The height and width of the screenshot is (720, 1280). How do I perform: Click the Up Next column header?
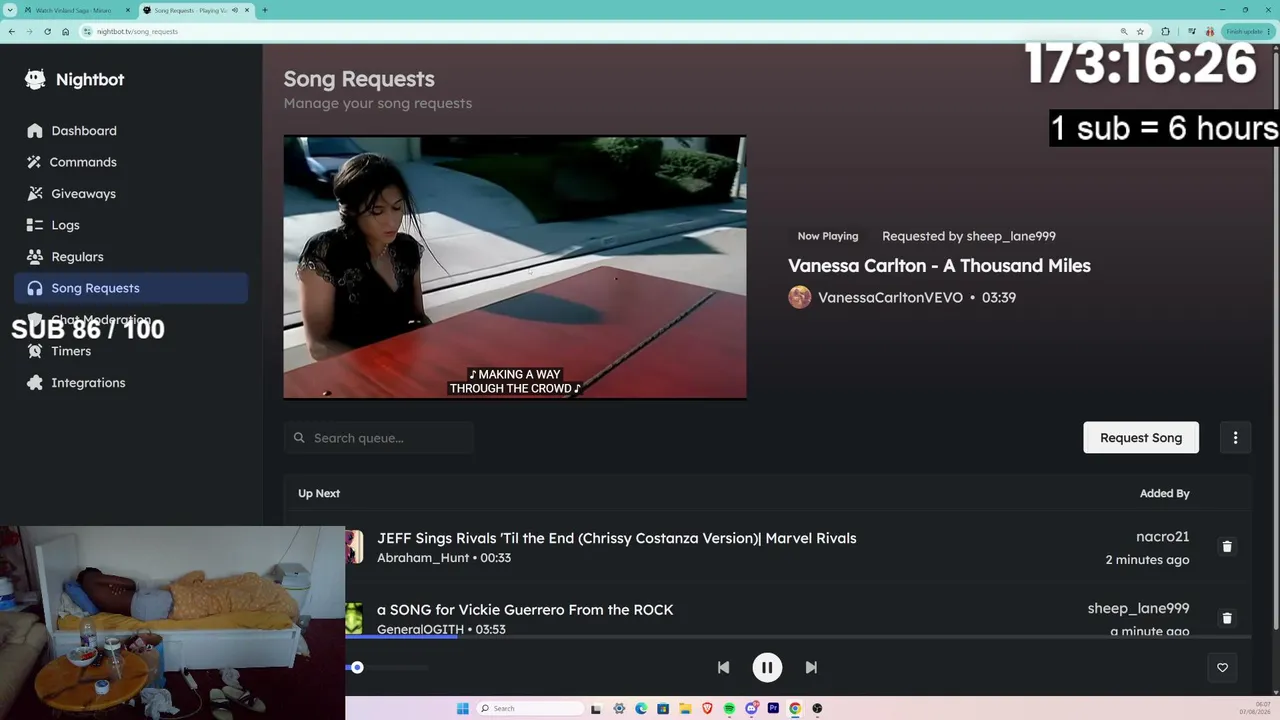pos(319,493)
